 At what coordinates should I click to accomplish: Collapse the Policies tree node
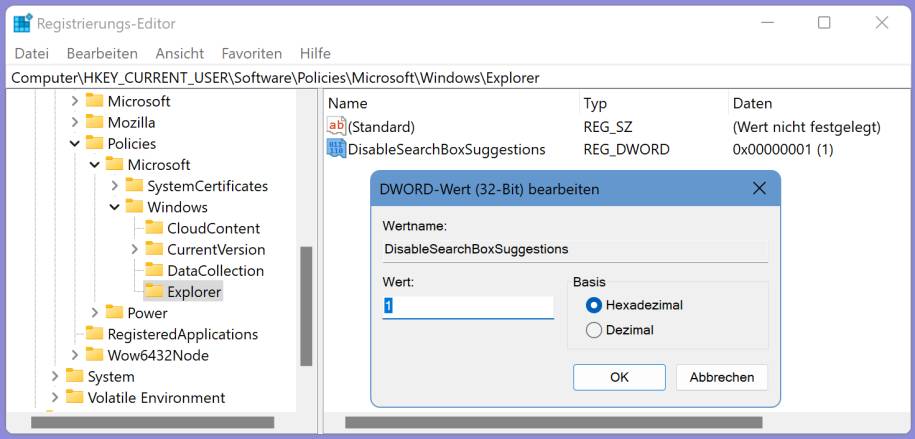74,144
